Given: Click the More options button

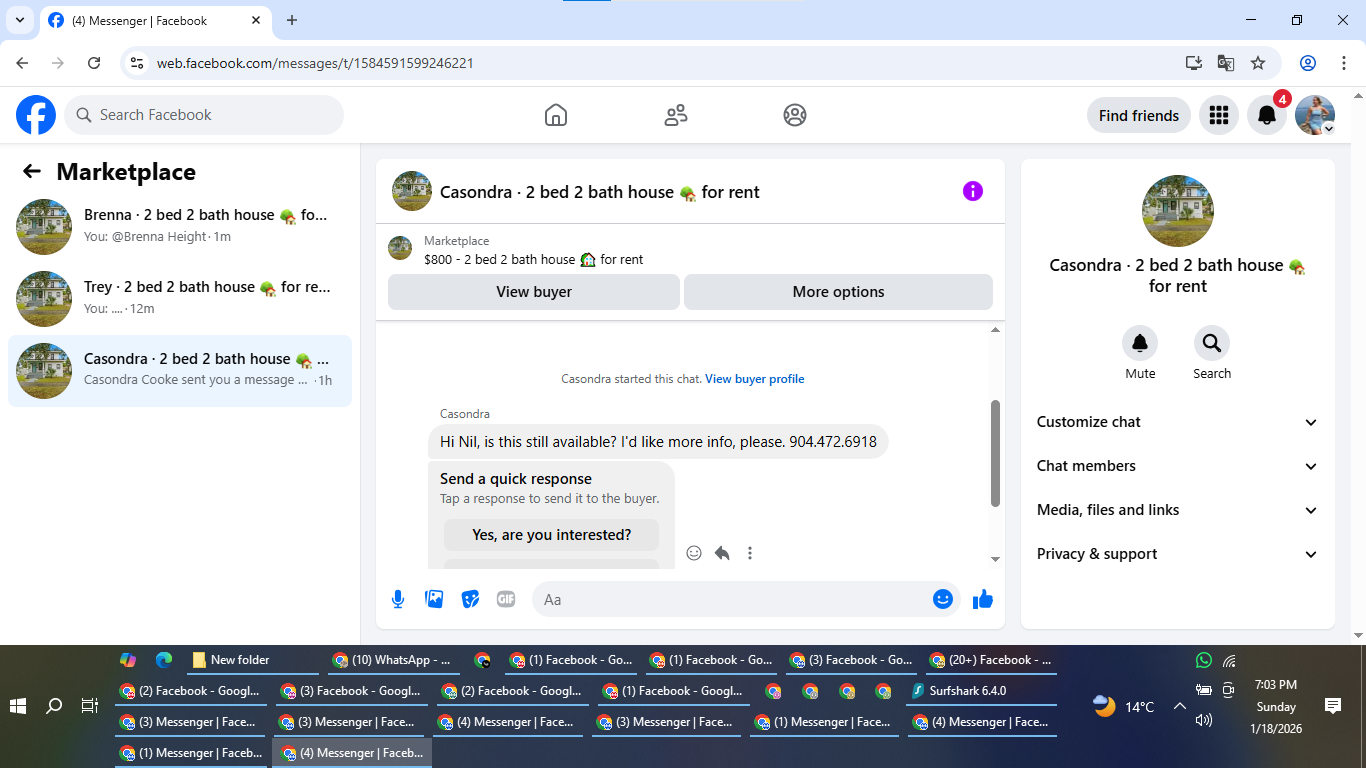Looking at the screenshot, I should click(x=838, y=292).
